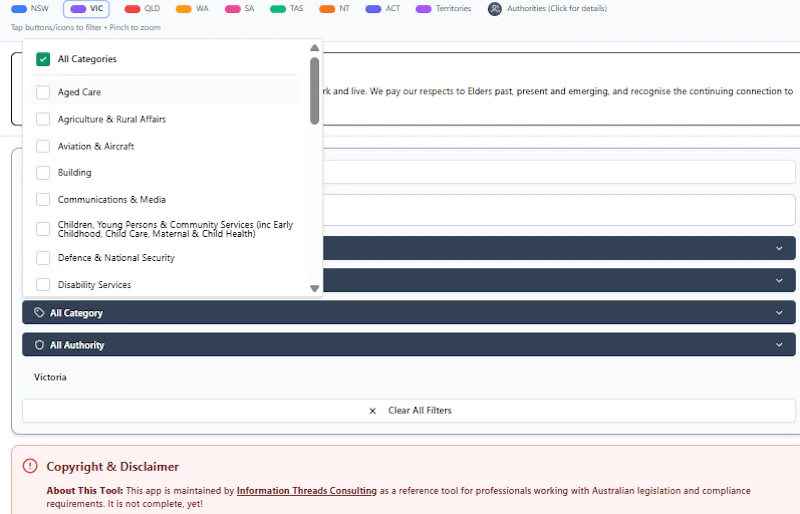Check Communications & Media checkbox
This screenshot has height=514, width=800.
[x=43, y=200]
